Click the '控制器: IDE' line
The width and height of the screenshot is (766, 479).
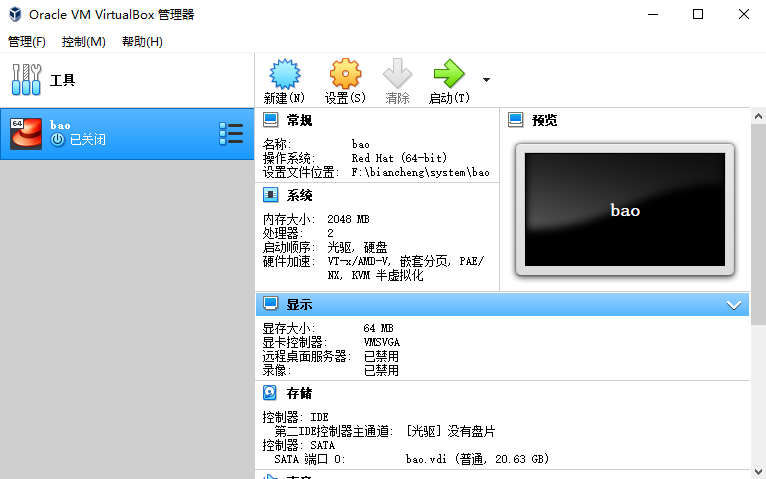[296, 417]
